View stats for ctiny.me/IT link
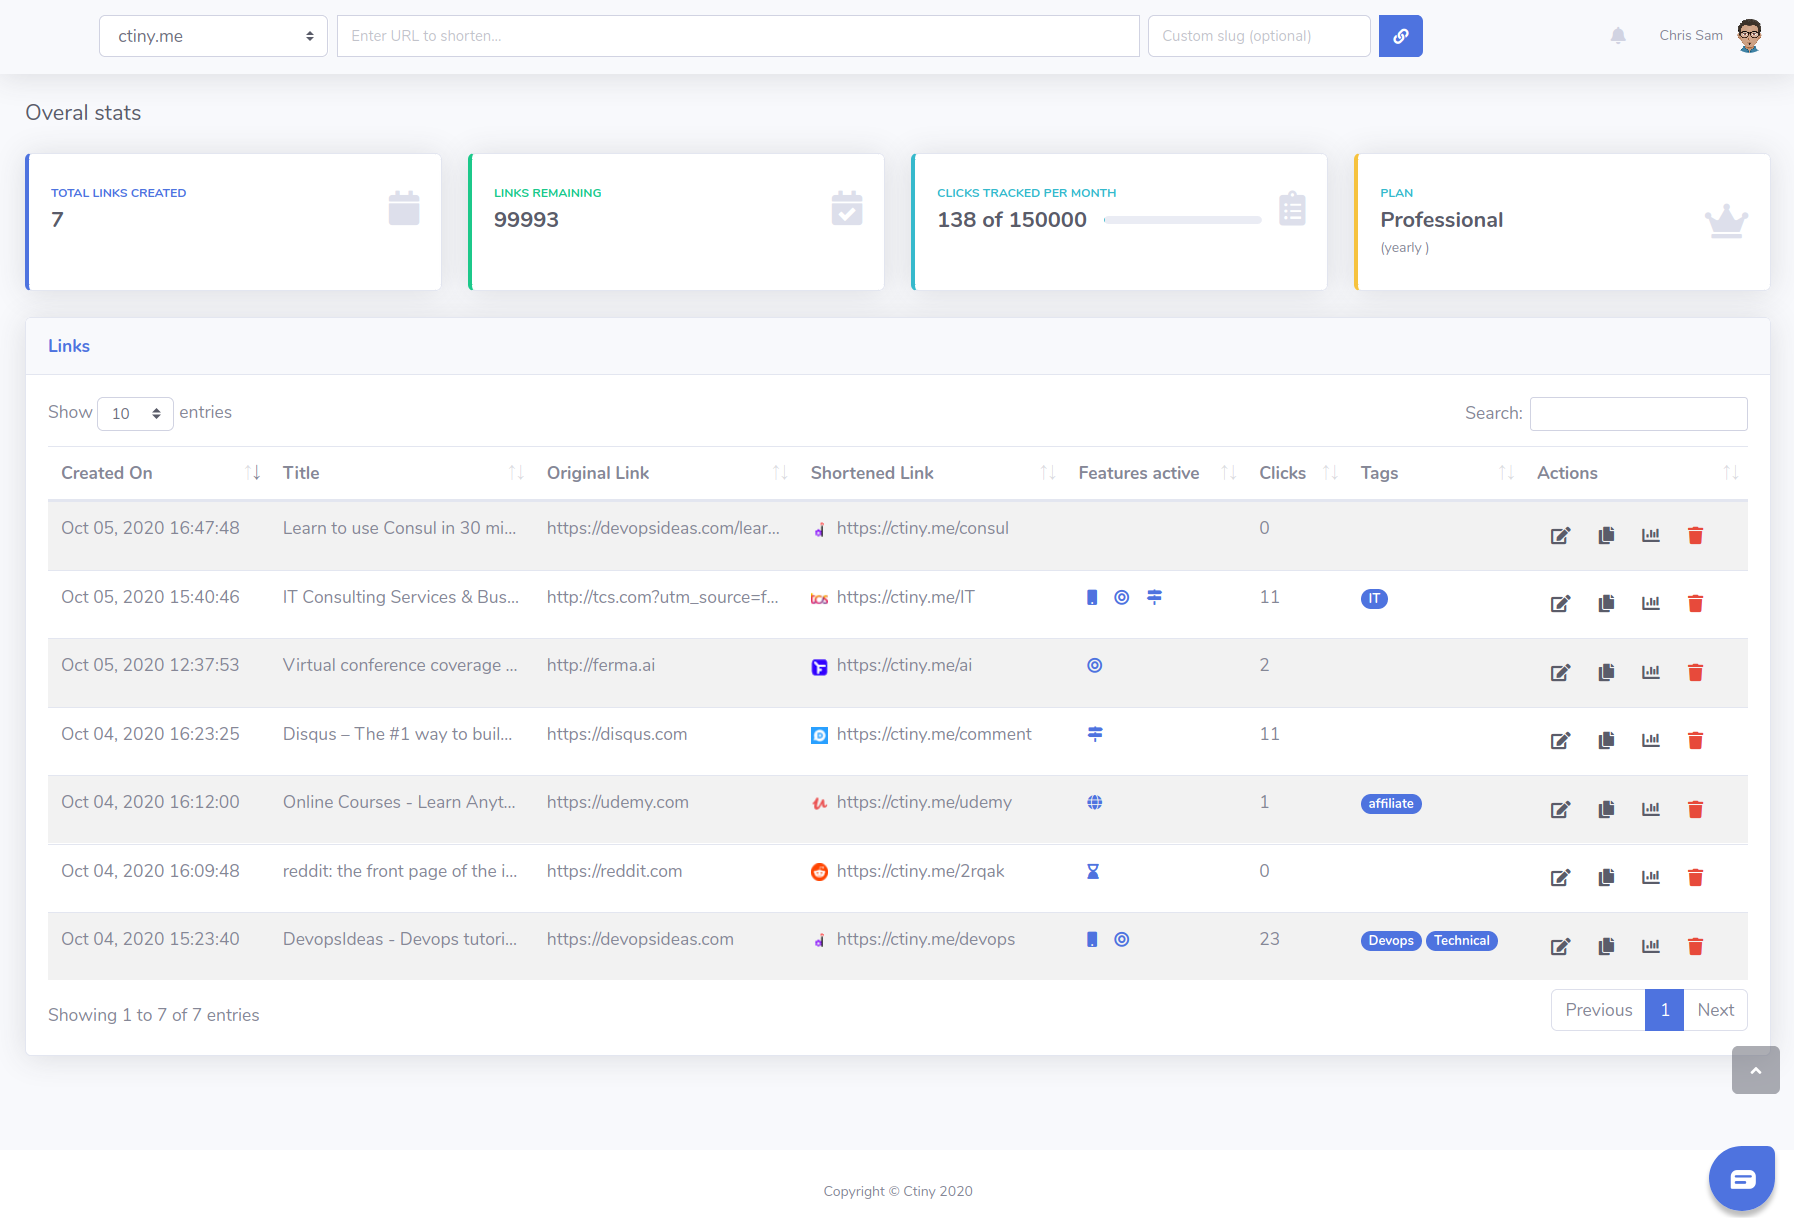This screenshot has height=1230, width=1794. (1651, 604)
